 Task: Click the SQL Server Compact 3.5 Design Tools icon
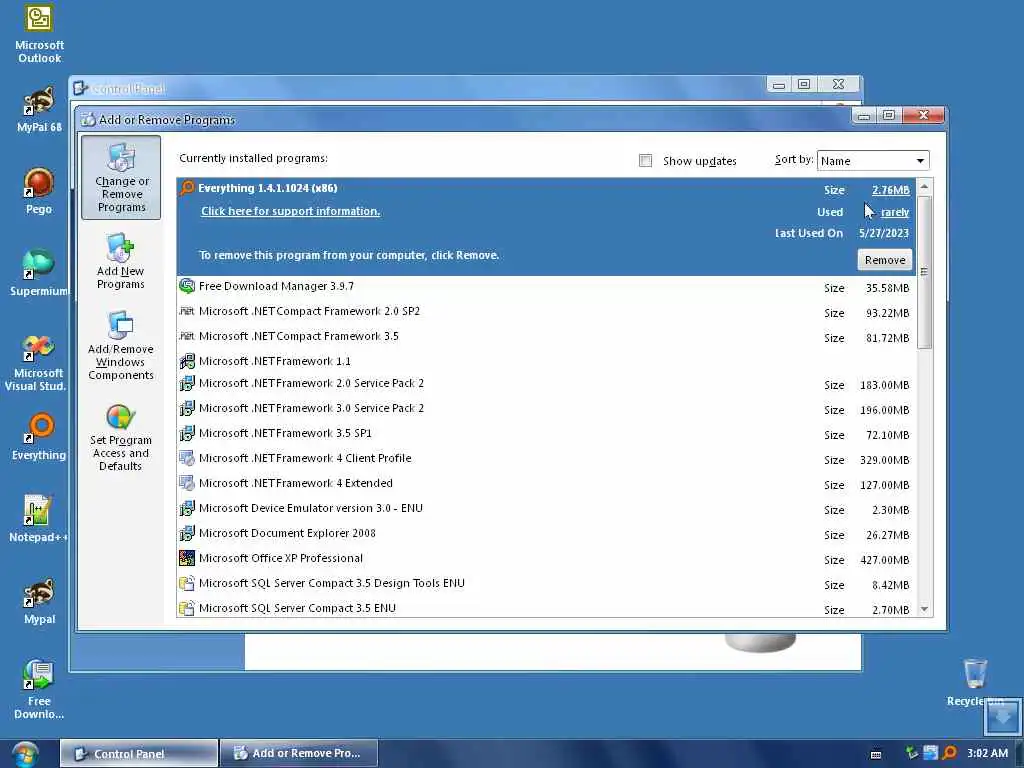(187, 583)
